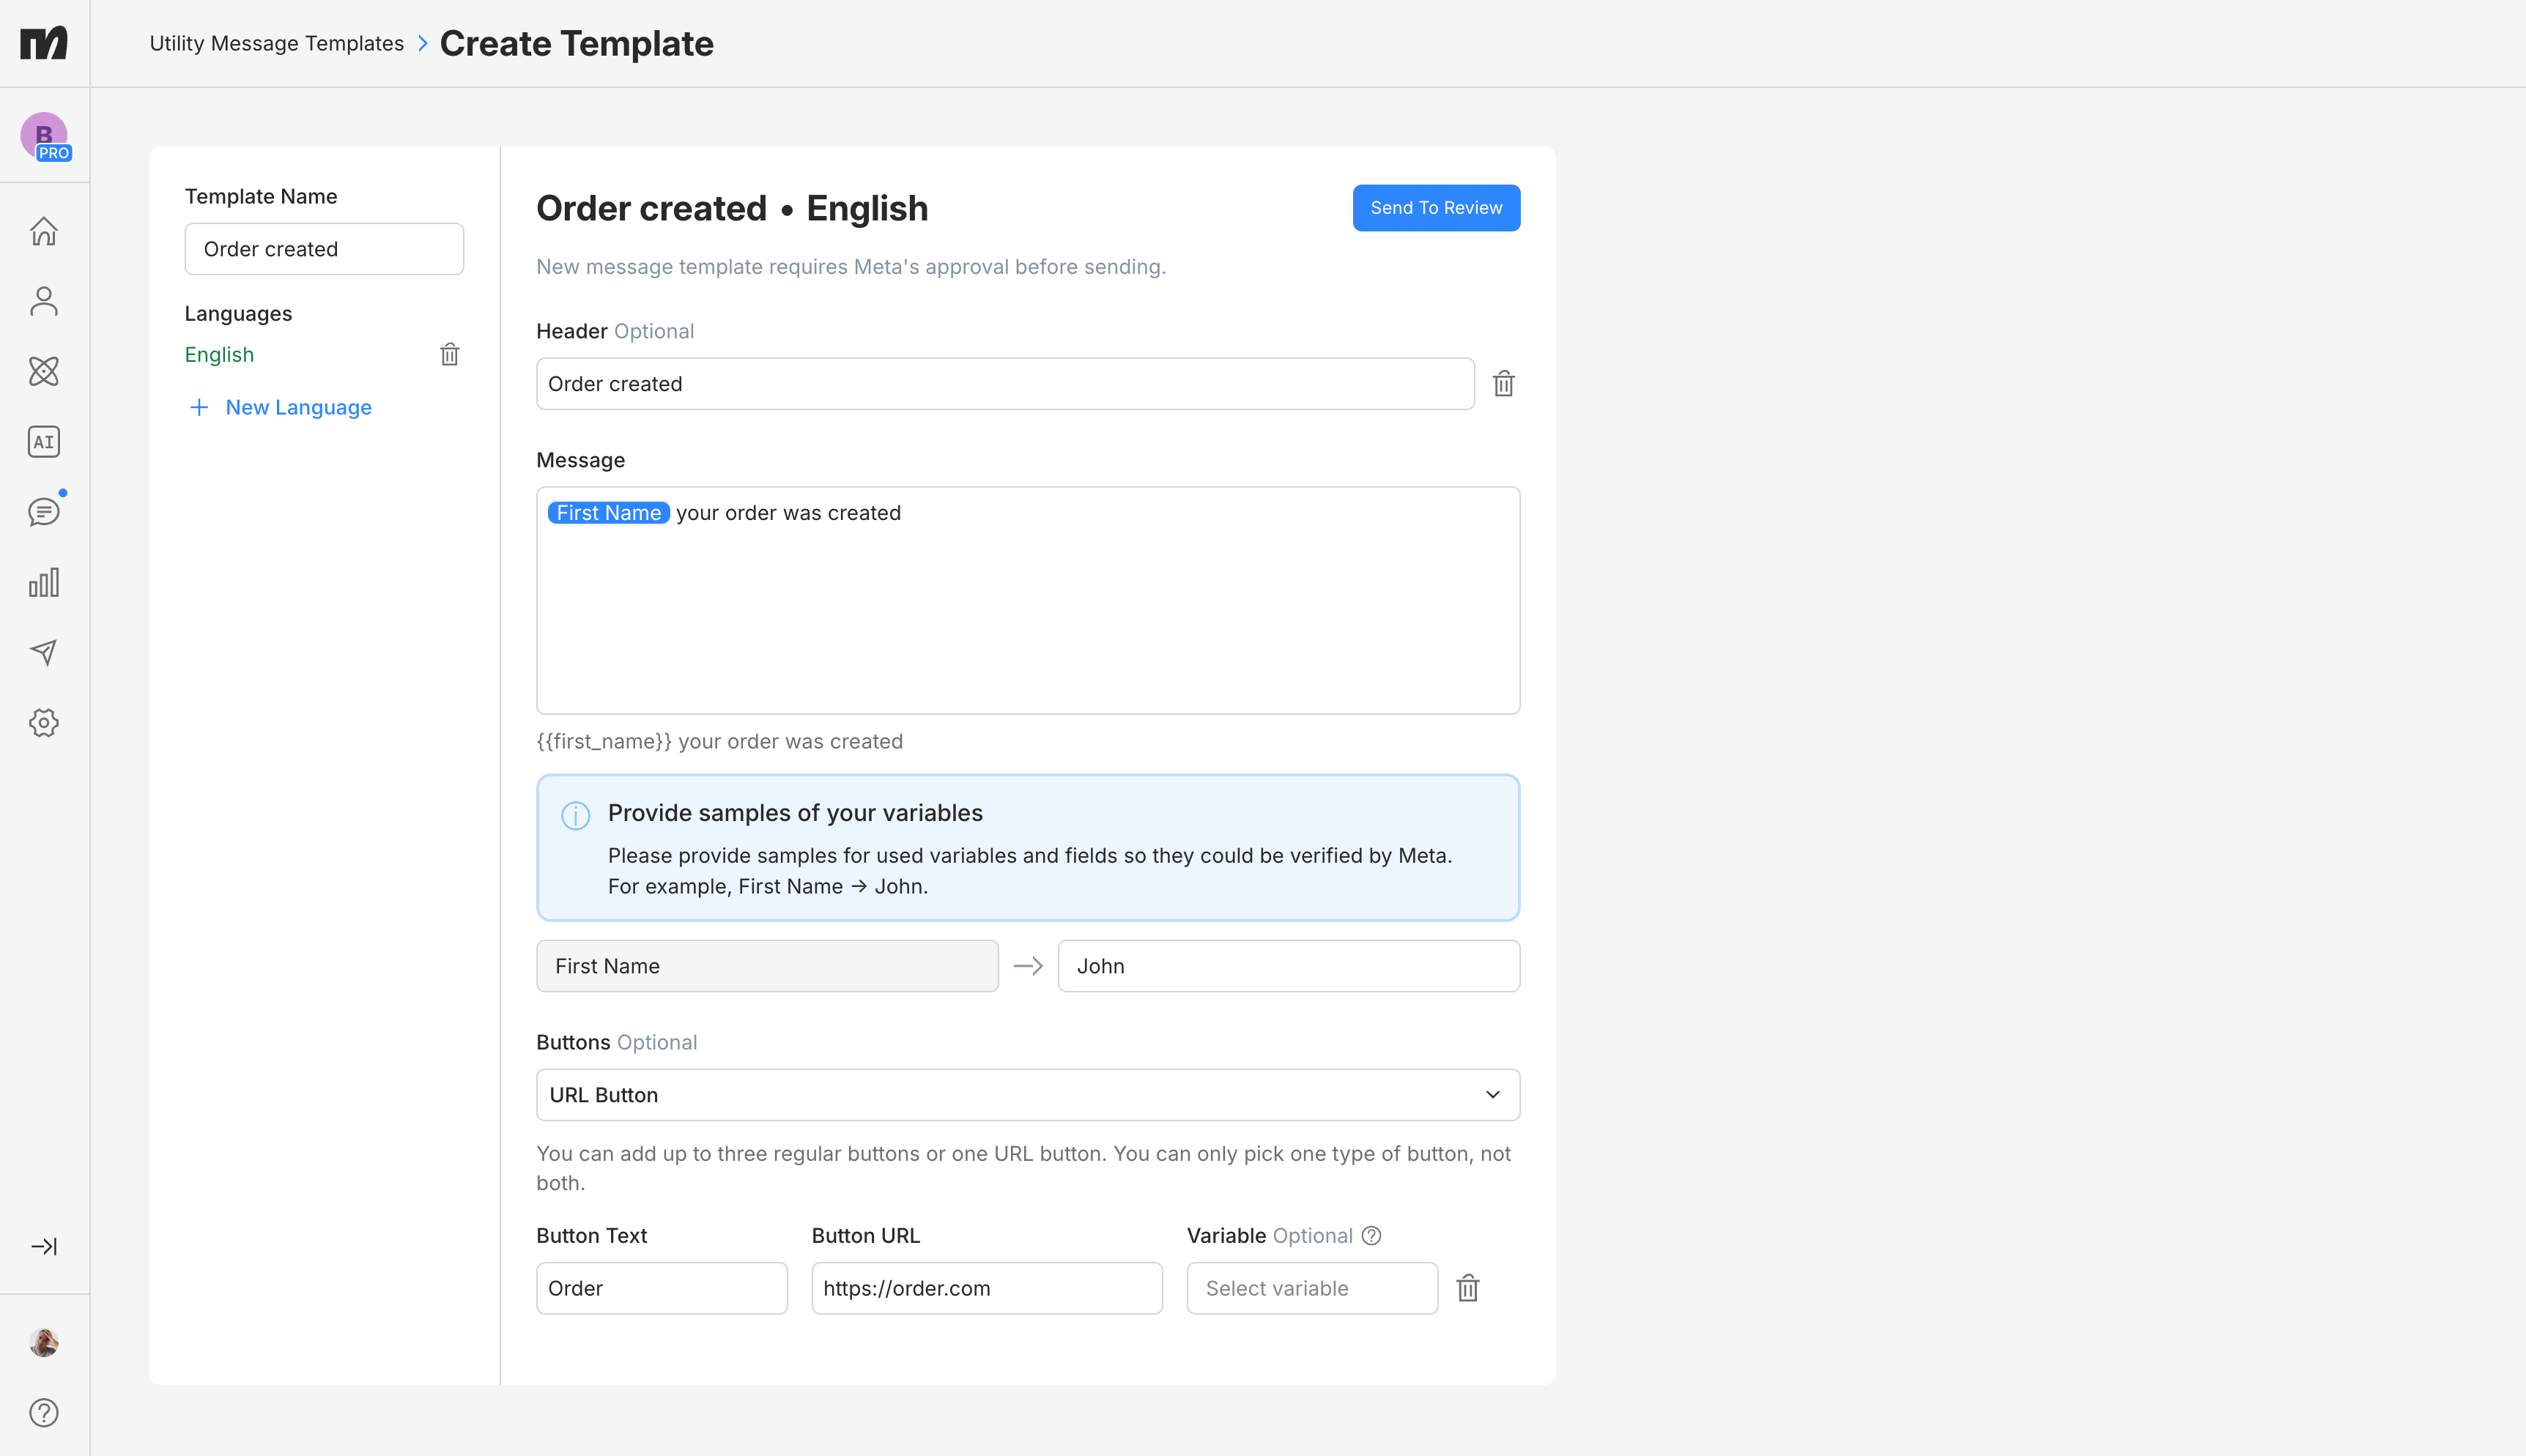Viewport: 2526px width, 1456px height.
Task: Delete the header with trash icon
Action: click(1503, 384)
